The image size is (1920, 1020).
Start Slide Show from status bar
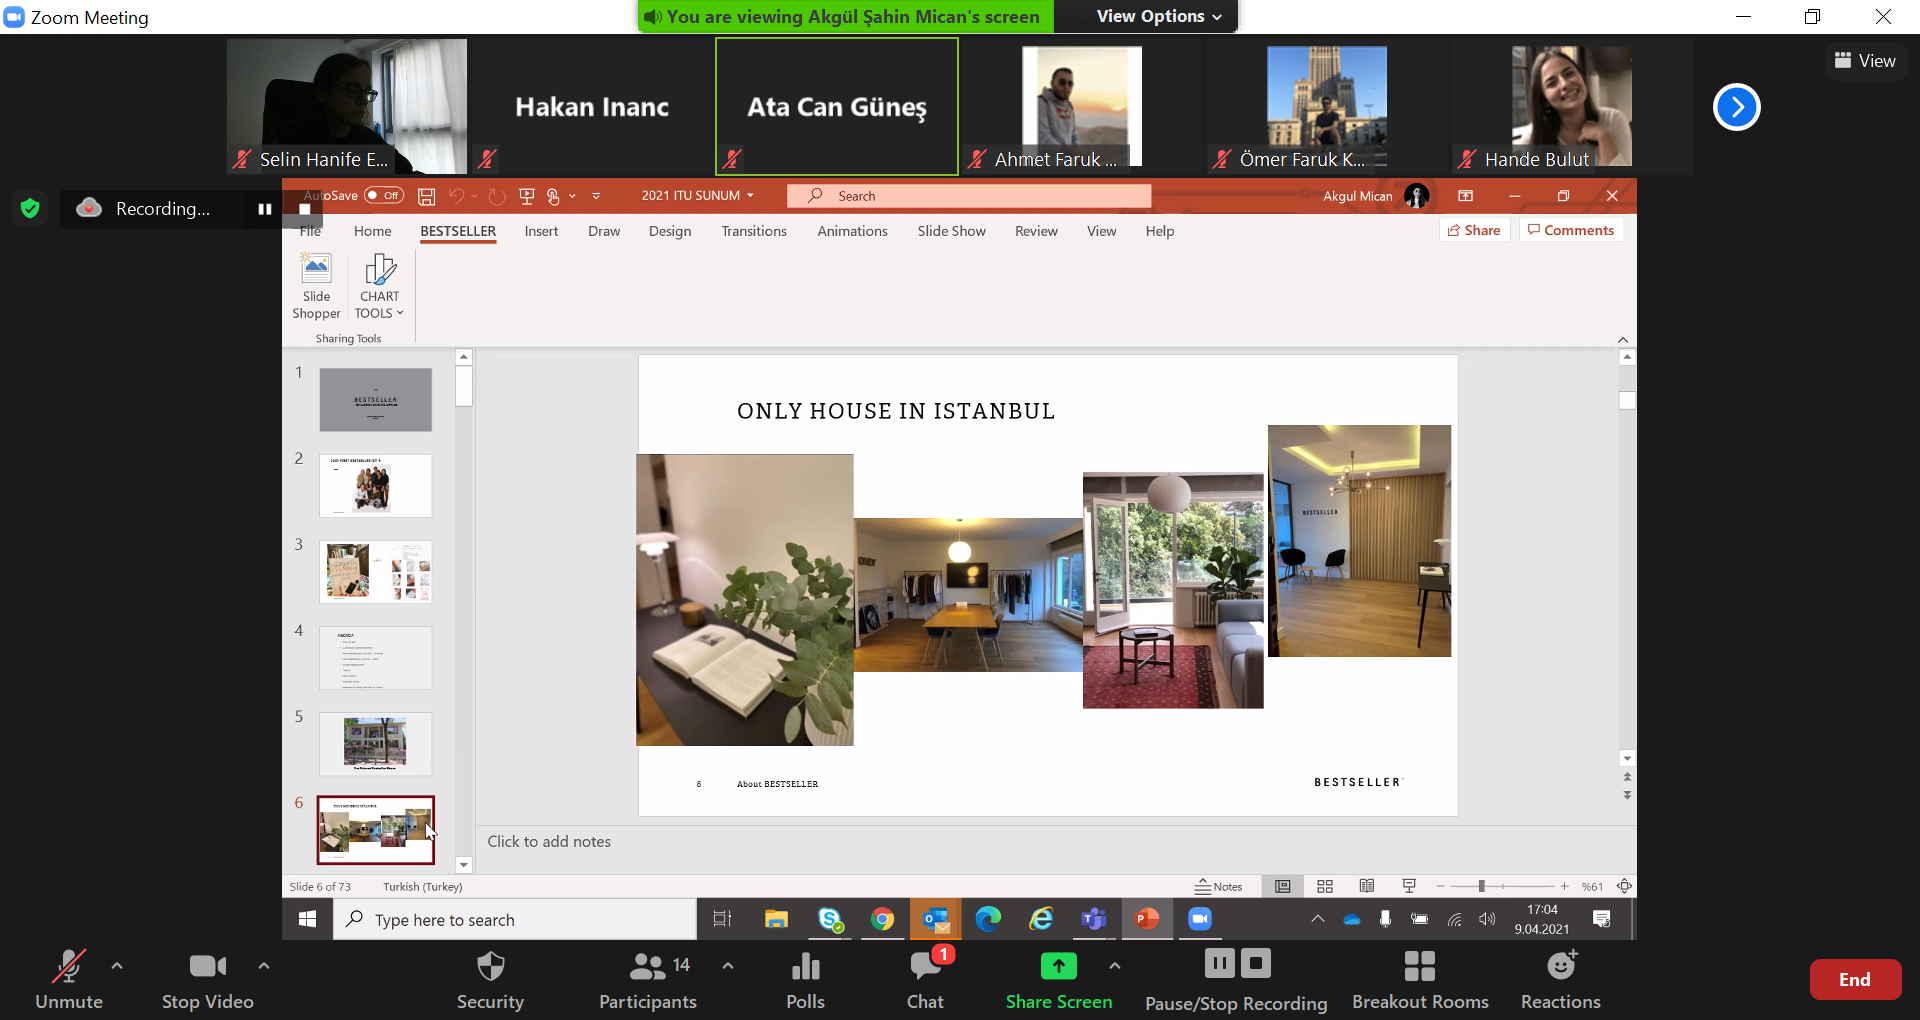[1409, 886]
